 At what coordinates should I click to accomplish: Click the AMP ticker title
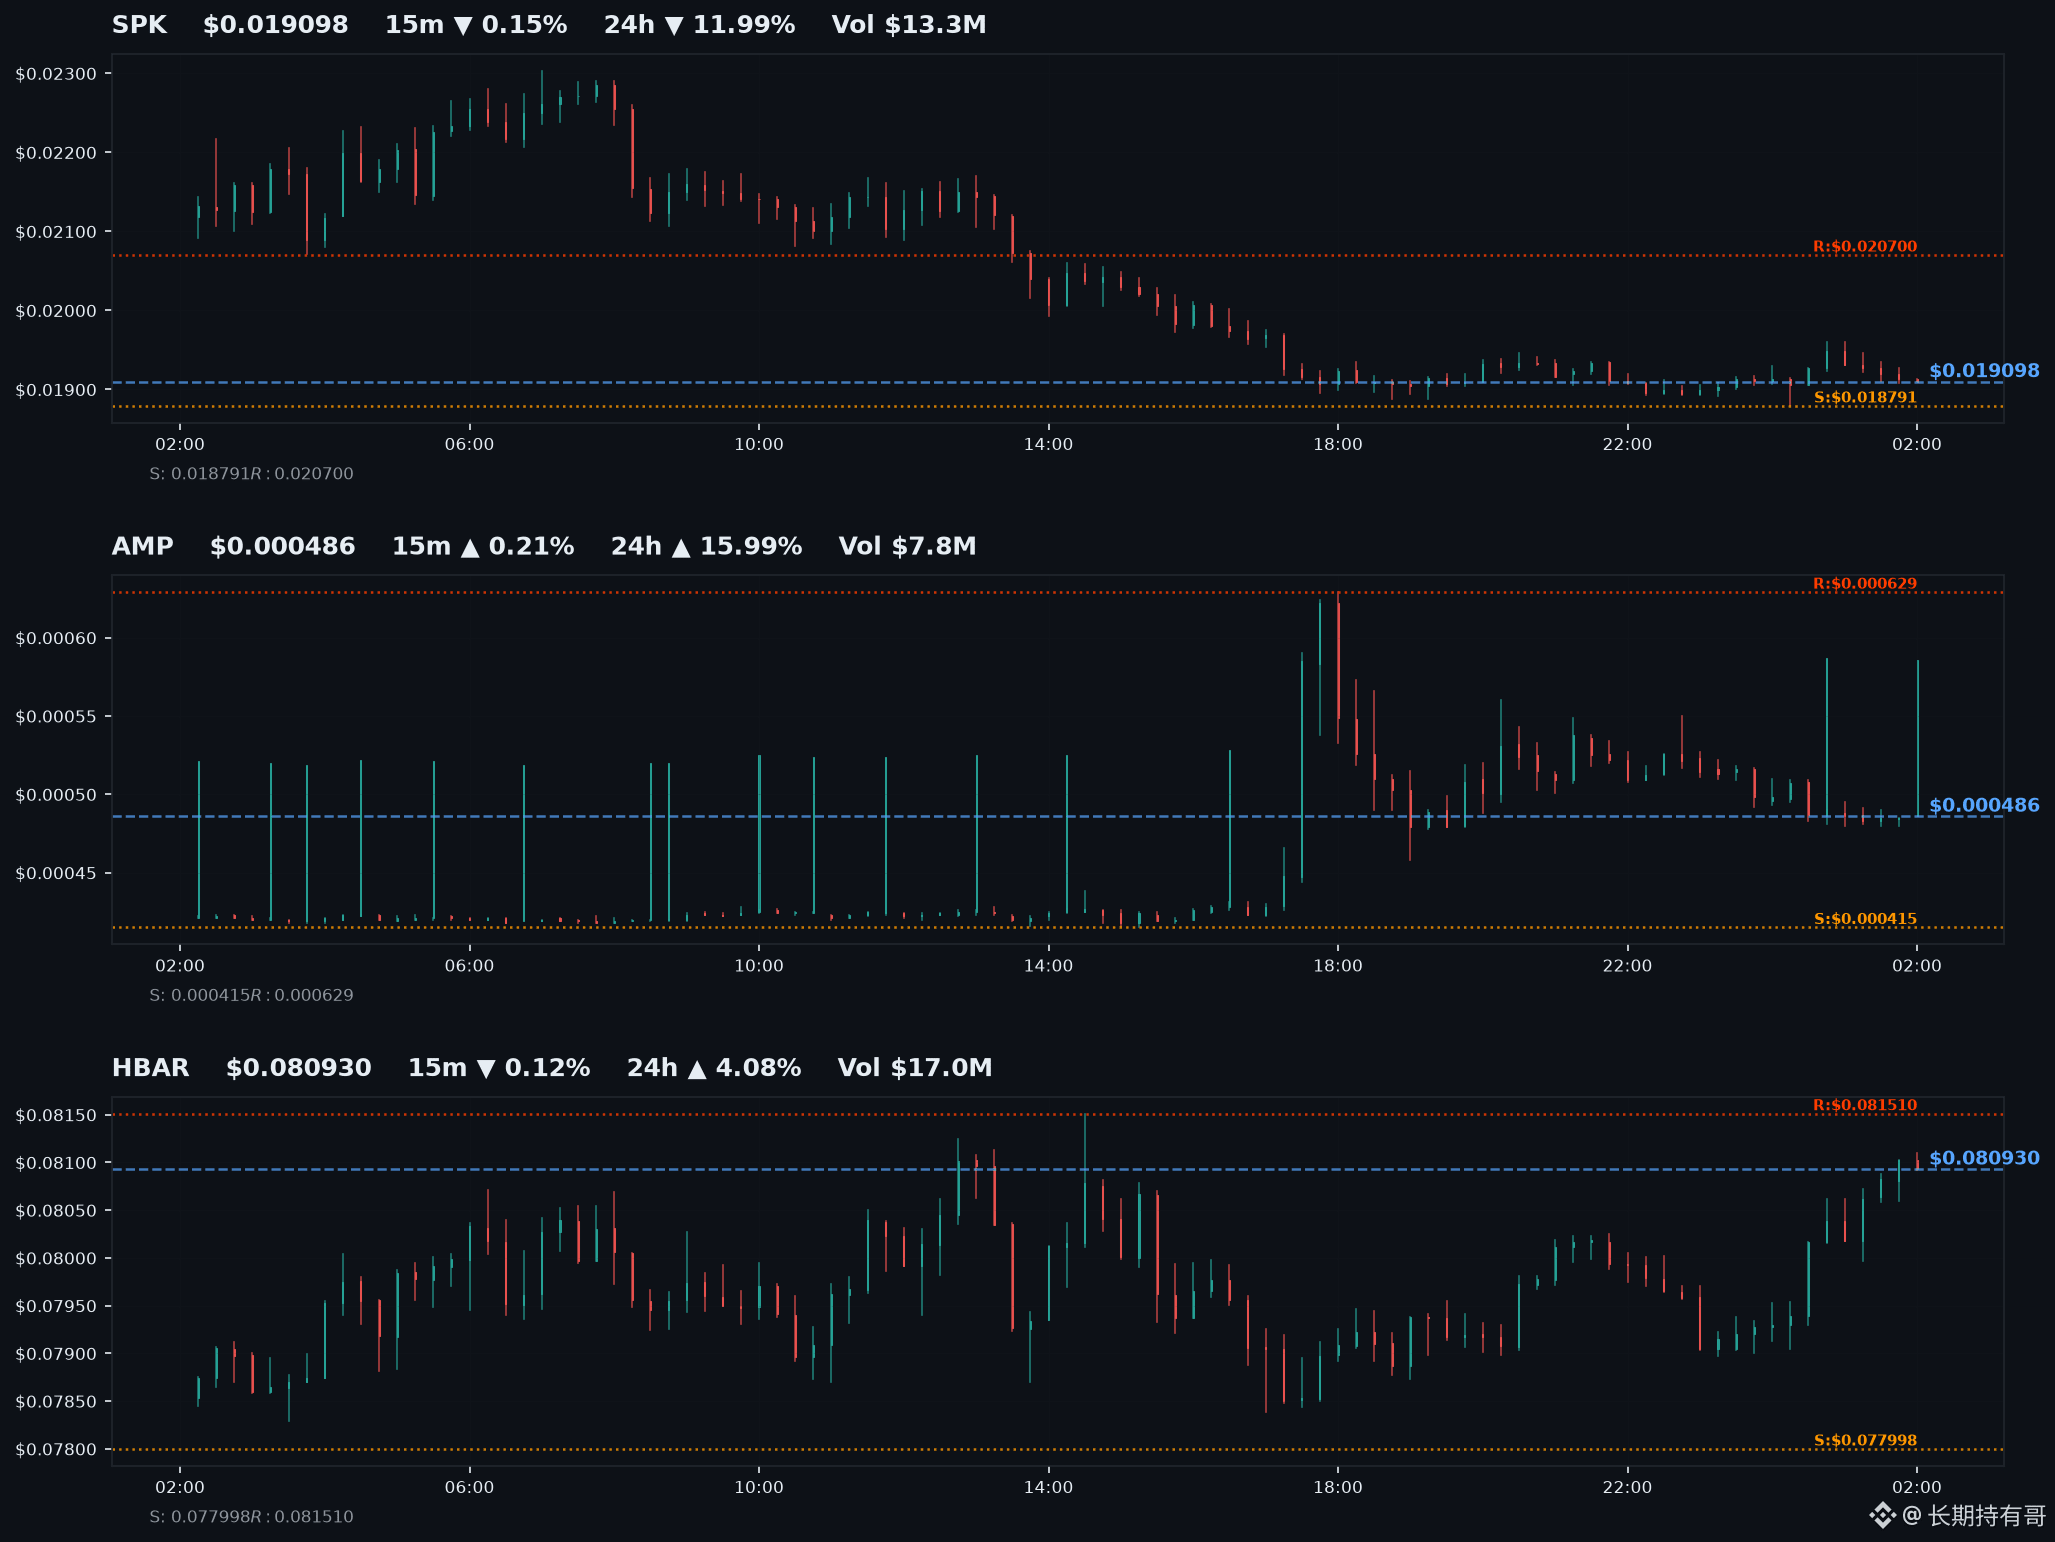pyautogui.click(x=143, y=546)
